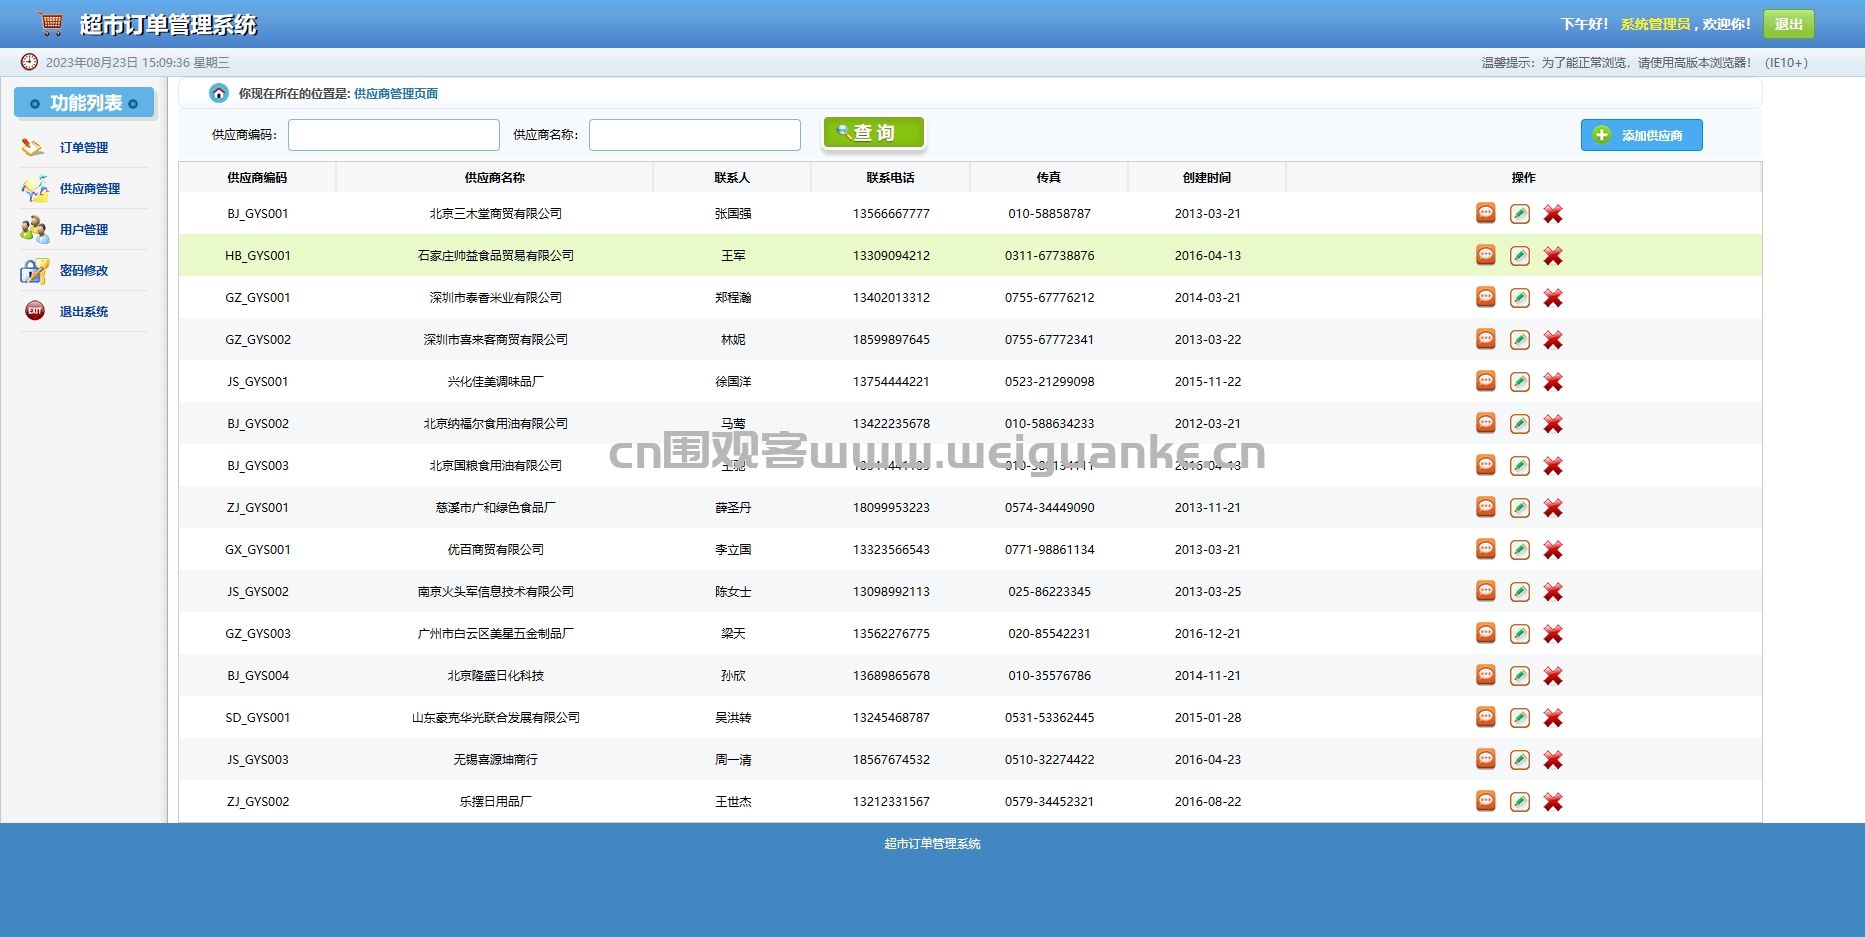Click the 创建时间 column header
The height and width of the screenshot is (937, 1865).
[1207, 178]
